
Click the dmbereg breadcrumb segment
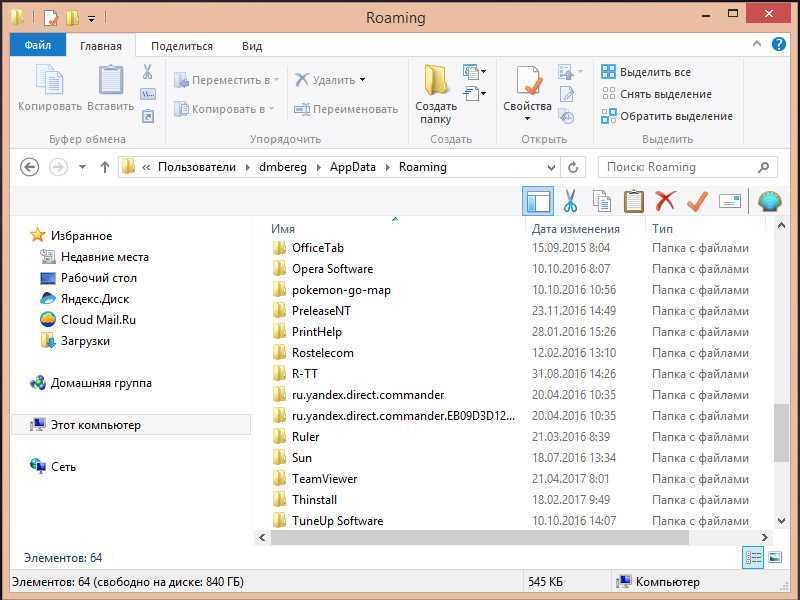283,167
